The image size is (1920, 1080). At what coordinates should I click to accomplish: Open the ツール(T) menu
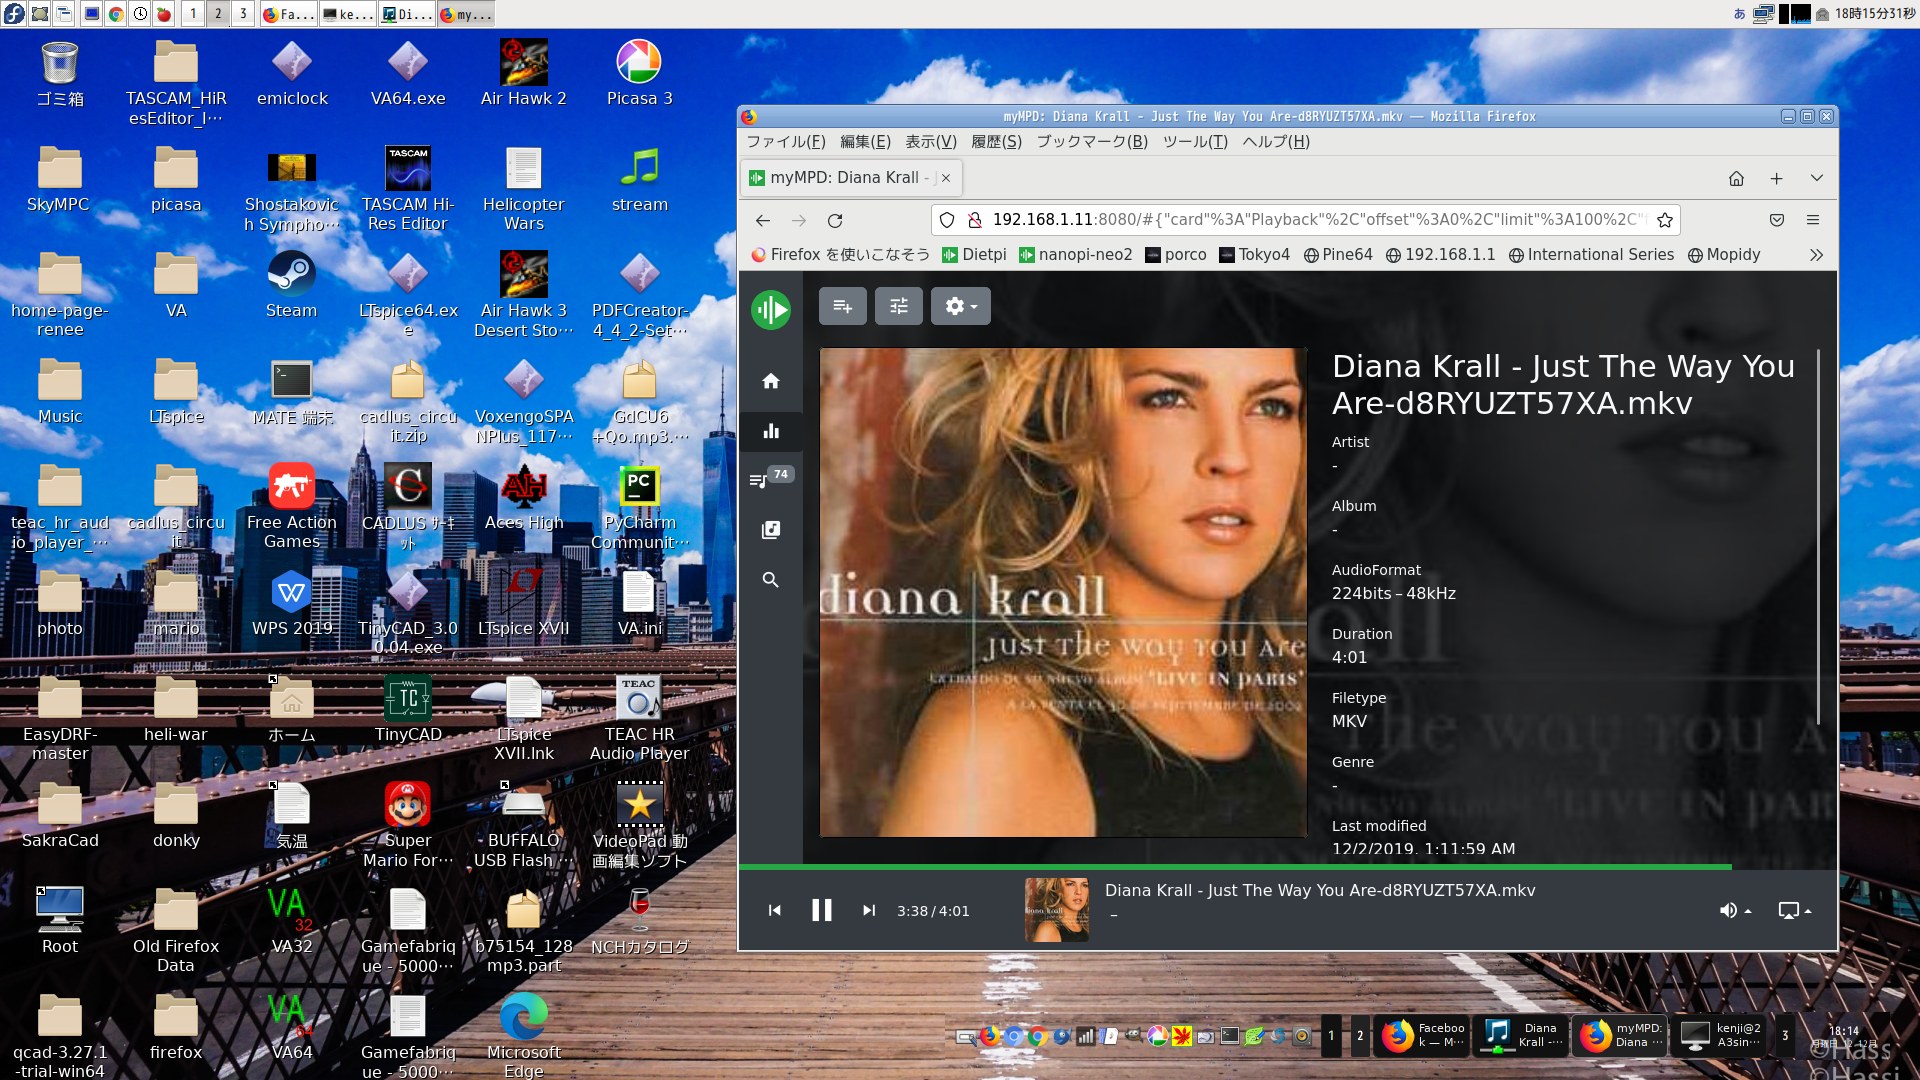1194,142
